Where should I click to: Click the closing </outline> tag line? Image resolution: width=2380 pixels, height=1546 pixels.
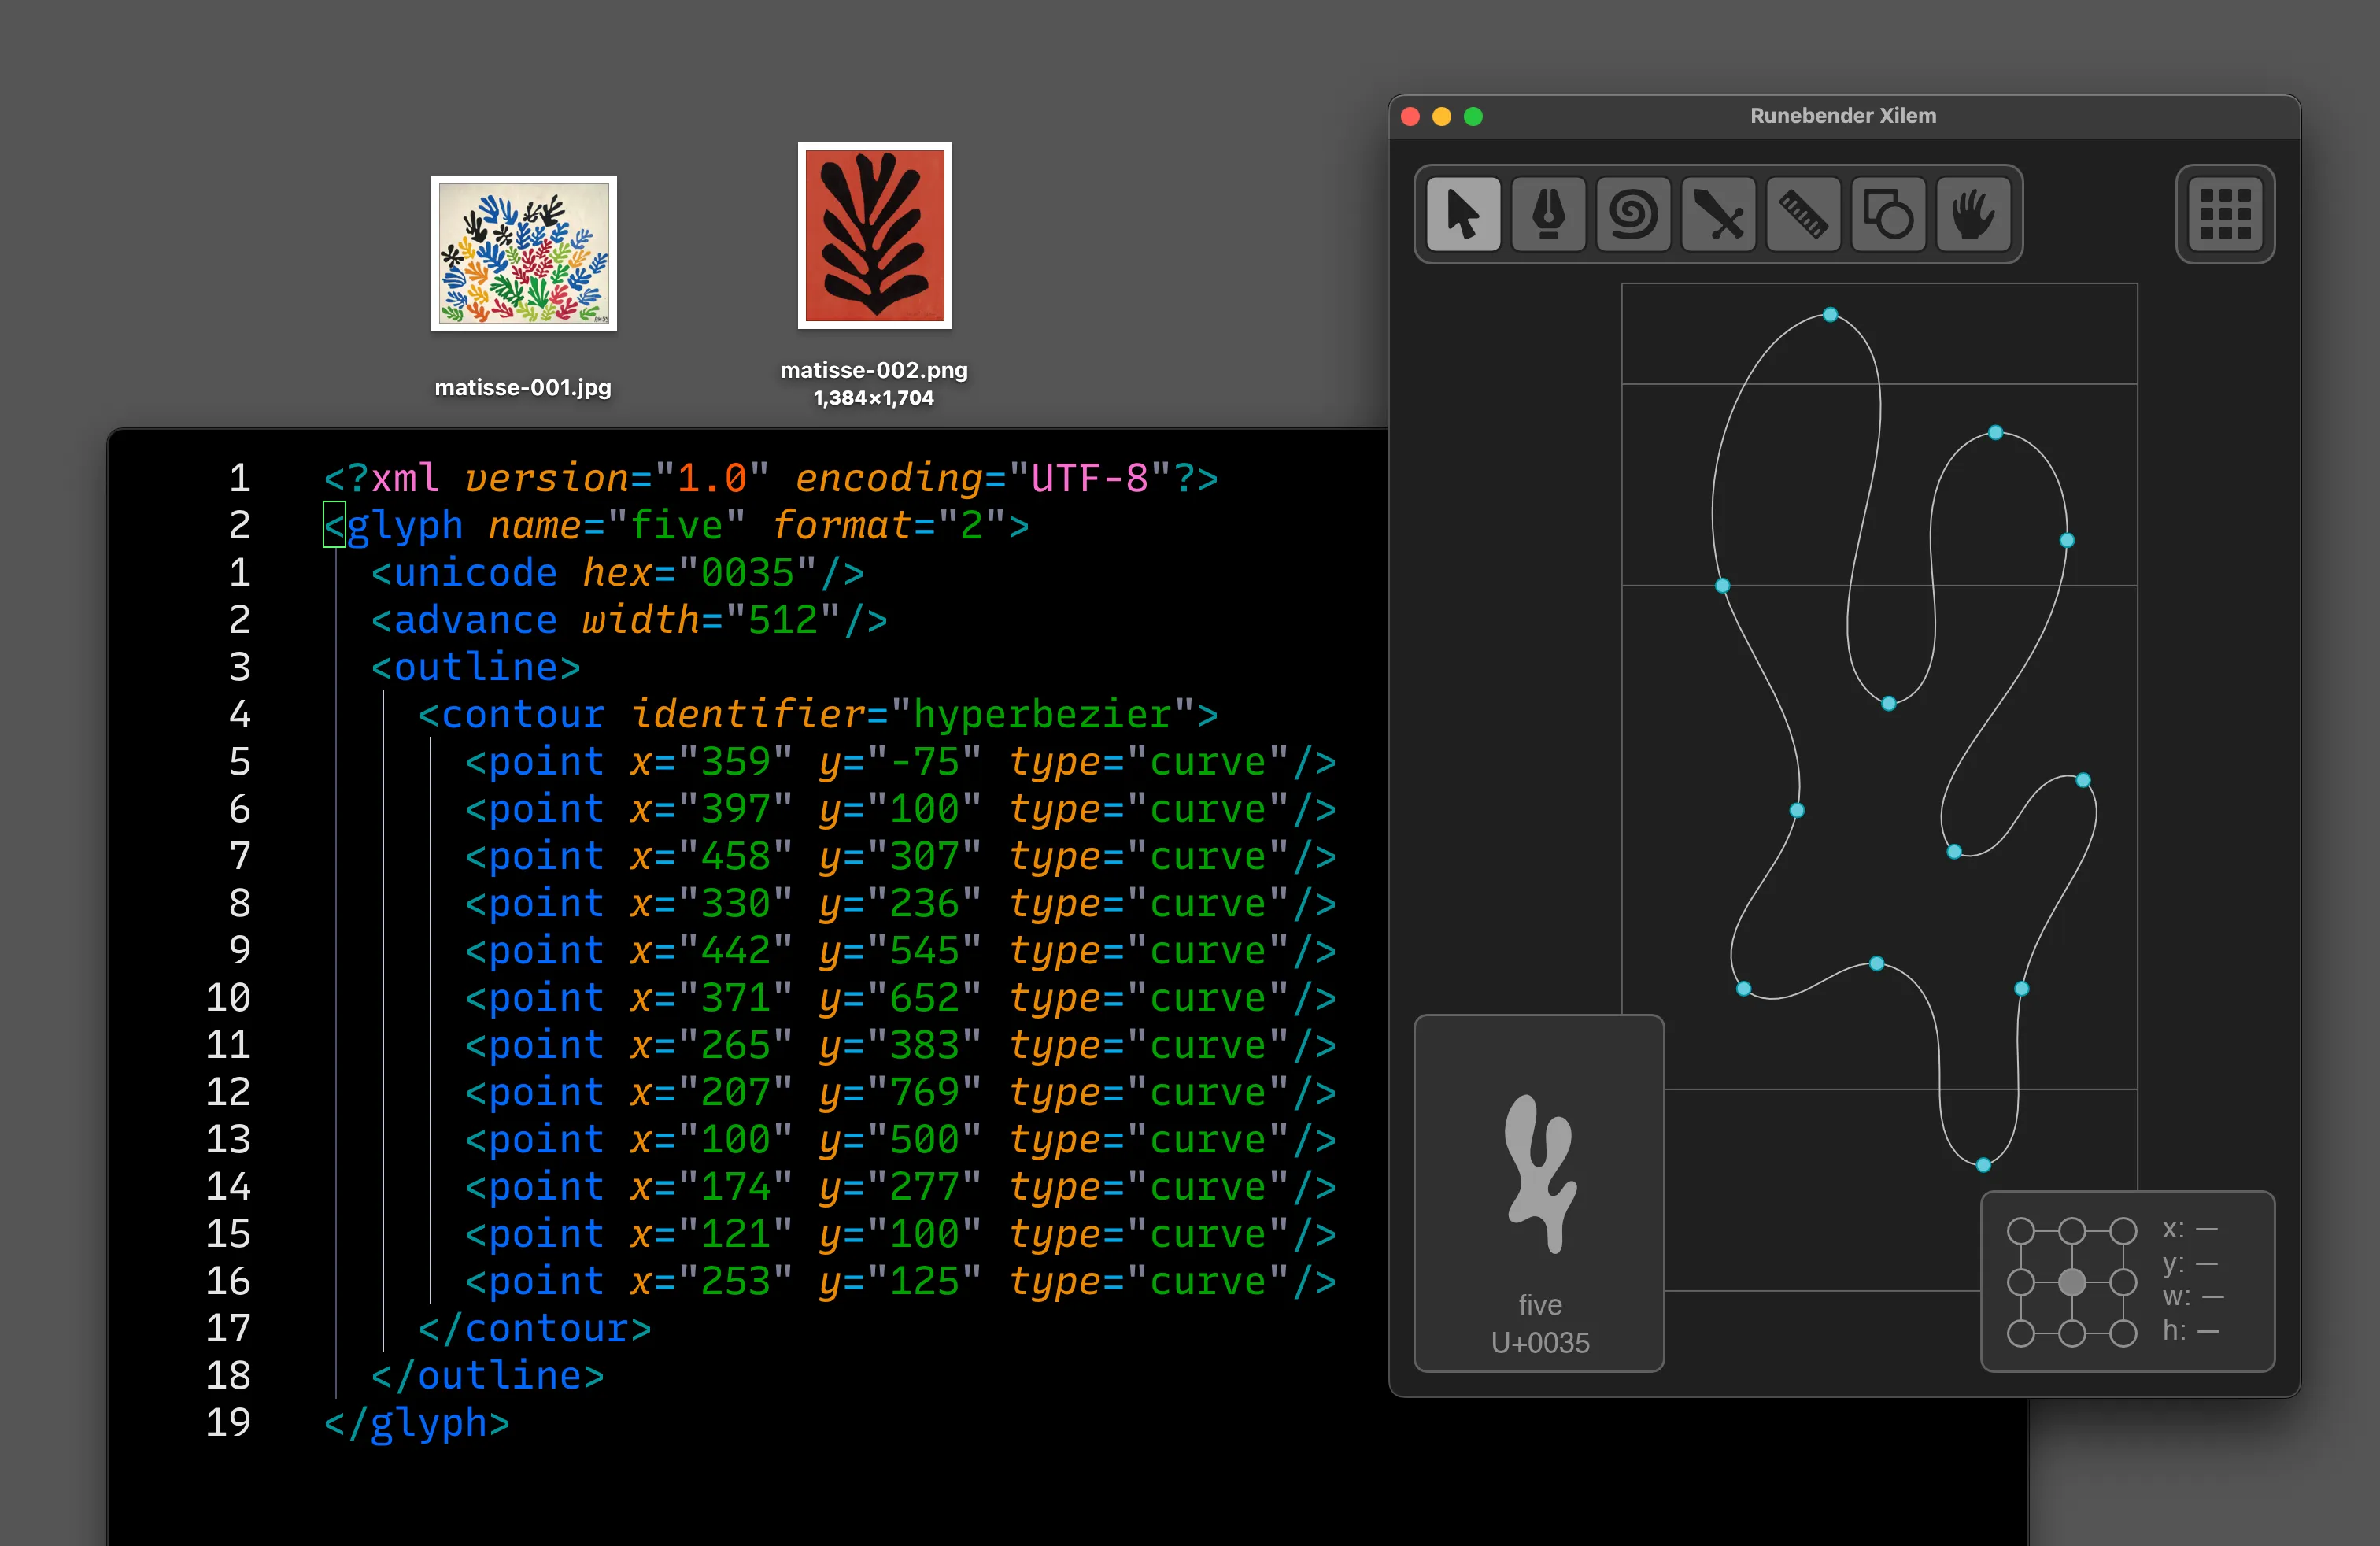tap(487, 1376)
